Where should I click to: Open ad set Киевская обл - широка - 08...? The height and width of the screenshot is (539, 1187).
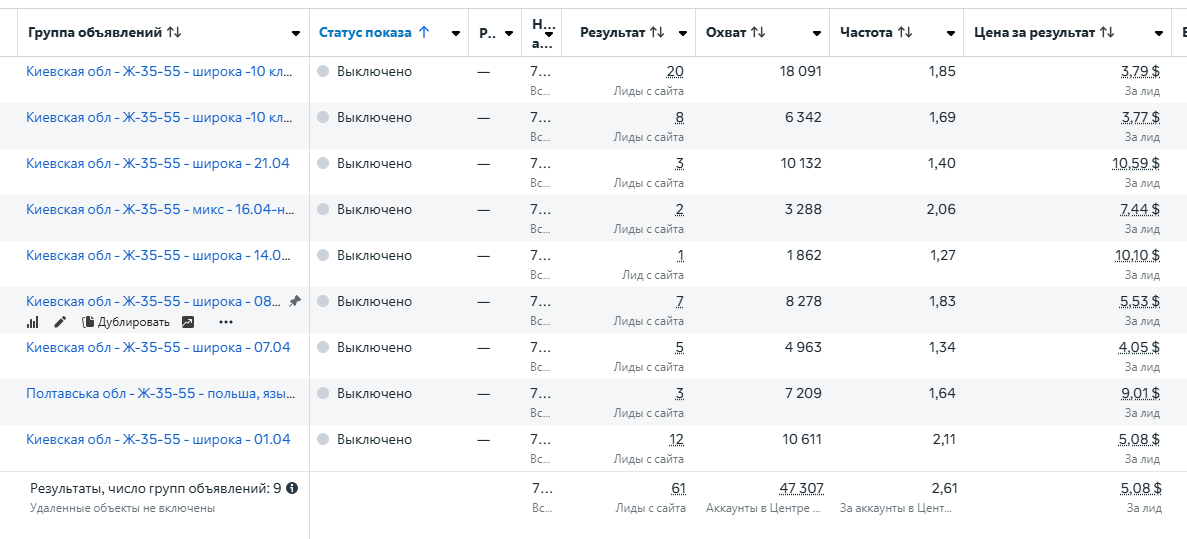(154, 301)
